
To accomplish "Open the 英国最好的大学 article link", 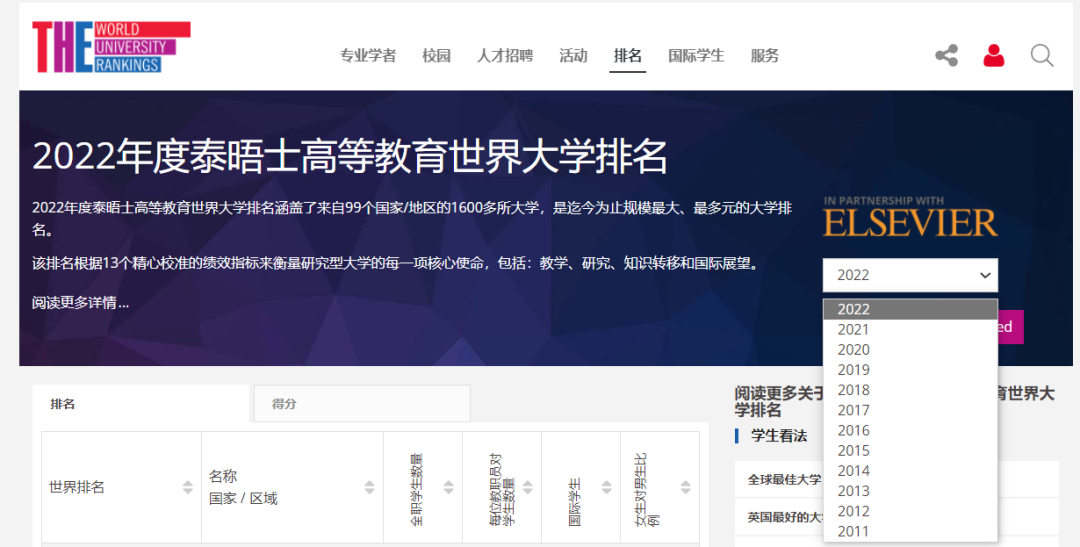I will pyautogui.click(x=785, y=517).
